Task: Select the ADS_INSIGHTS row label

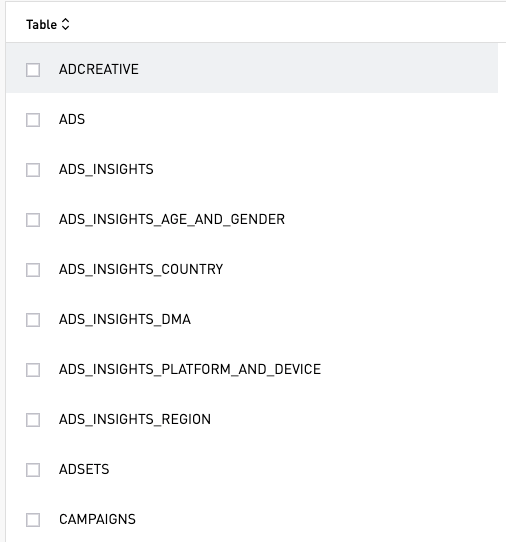Action: pos(106,169)
